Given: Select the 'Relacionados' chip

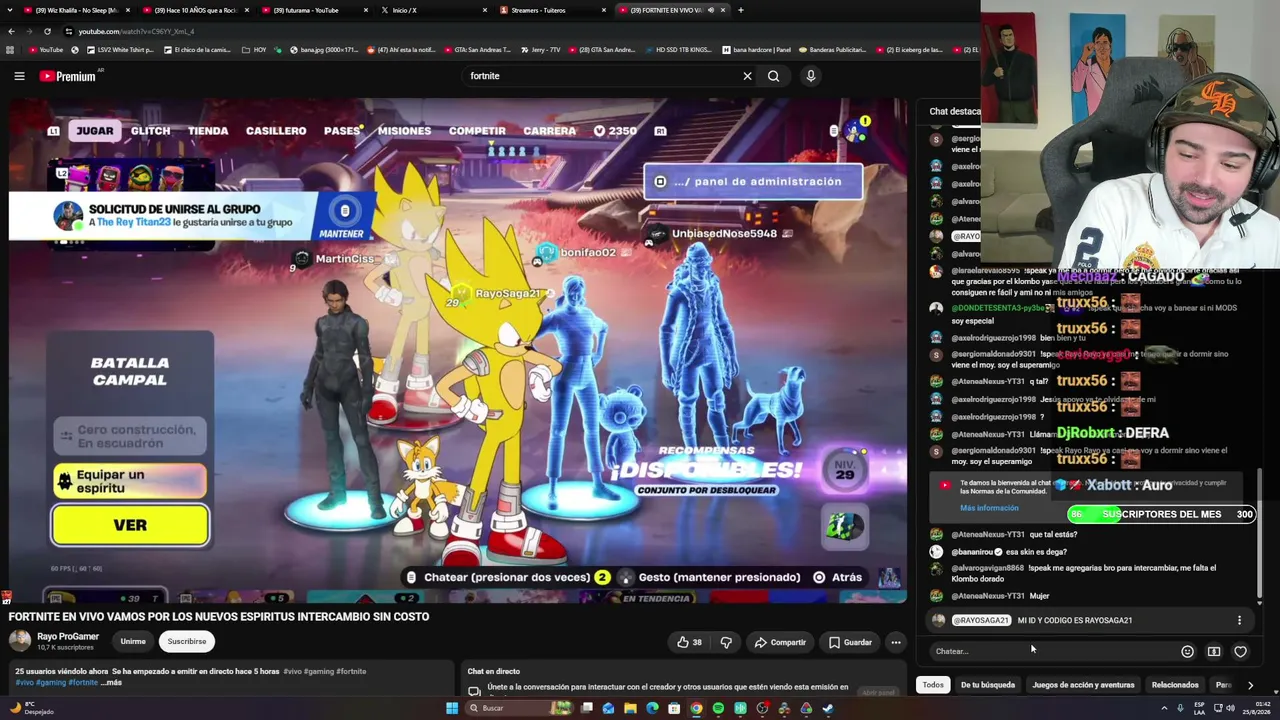Looking at the screenshot, I should (1175, 685).
